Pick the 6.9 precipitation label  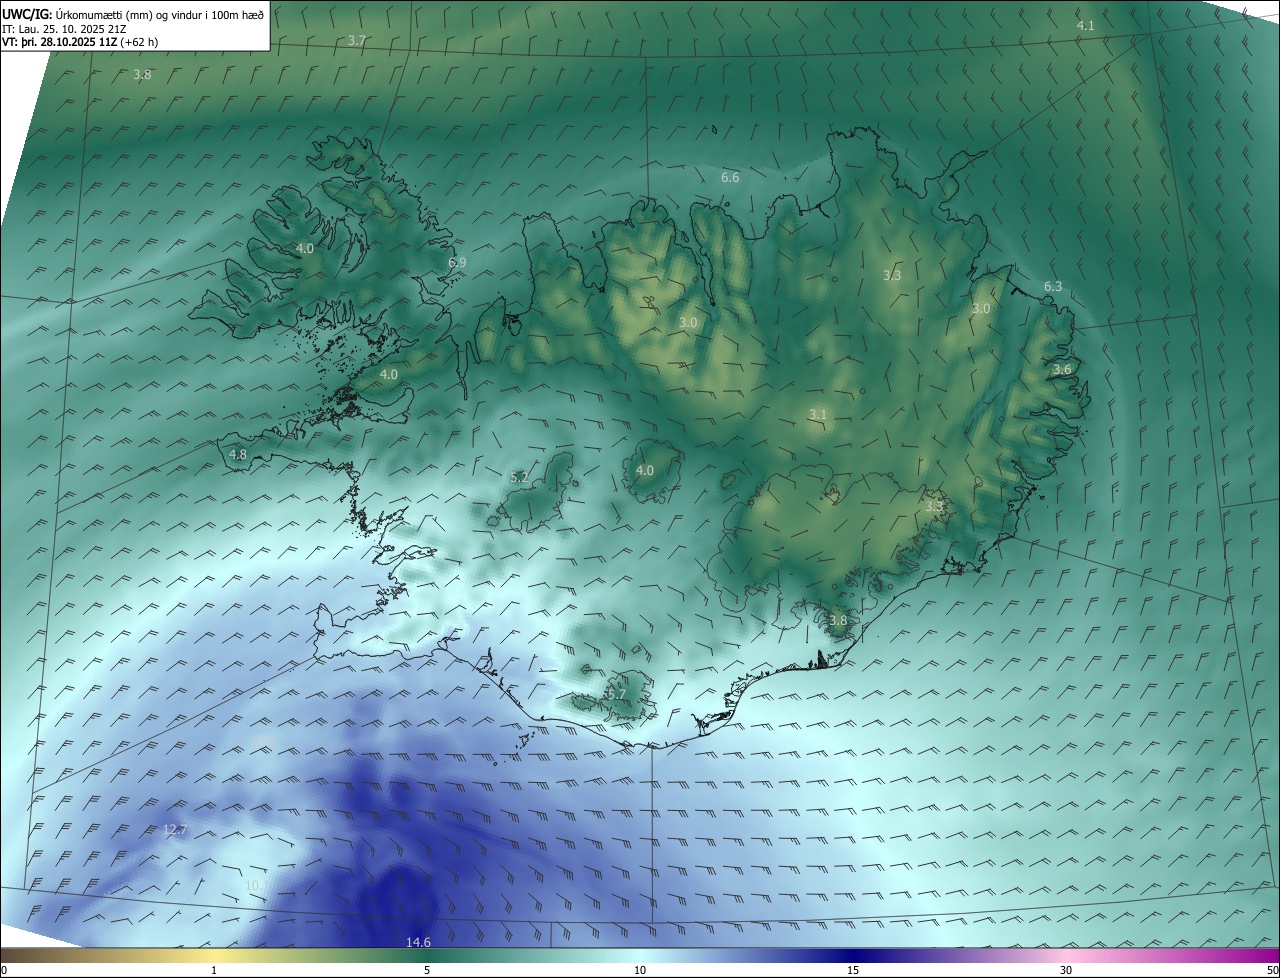457,263
